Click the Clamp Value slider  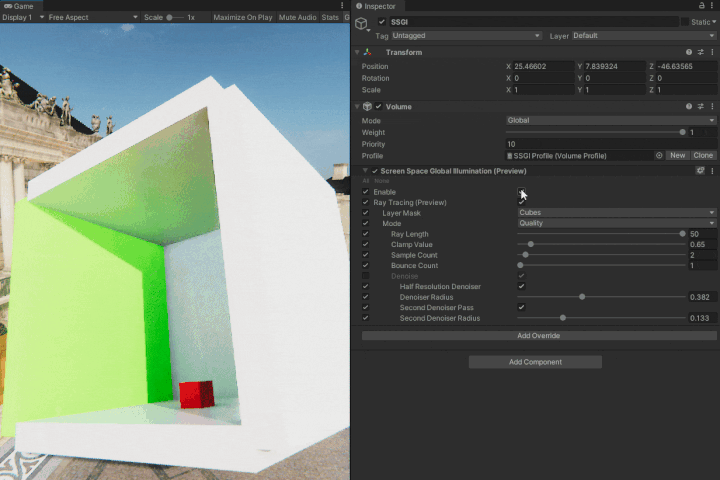click(x=602, y=244)
